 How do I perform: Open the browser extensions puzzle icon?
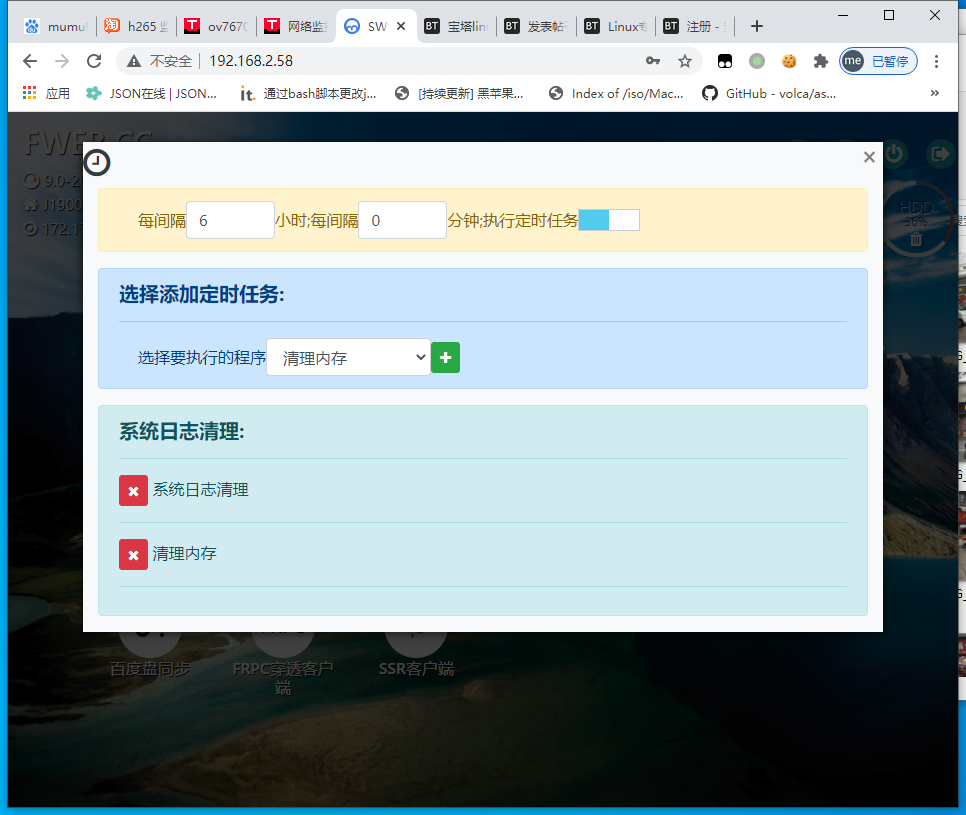(821, 61)
